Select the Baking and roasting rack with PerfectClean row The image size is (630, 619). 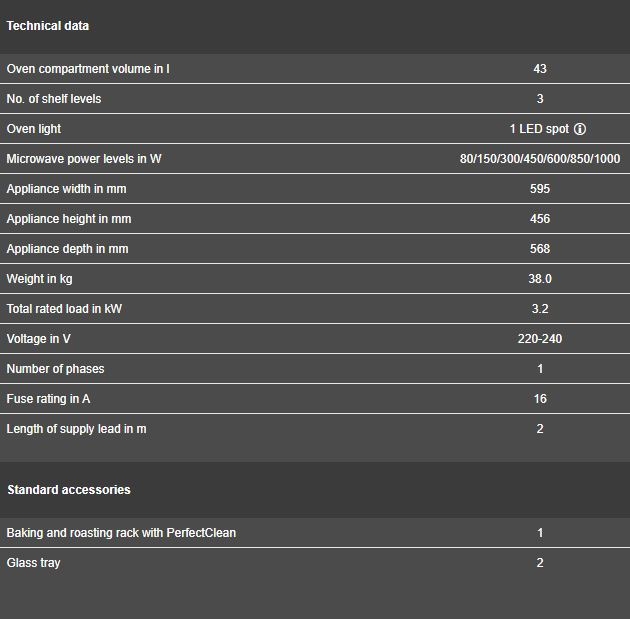[x=315, y=533]
